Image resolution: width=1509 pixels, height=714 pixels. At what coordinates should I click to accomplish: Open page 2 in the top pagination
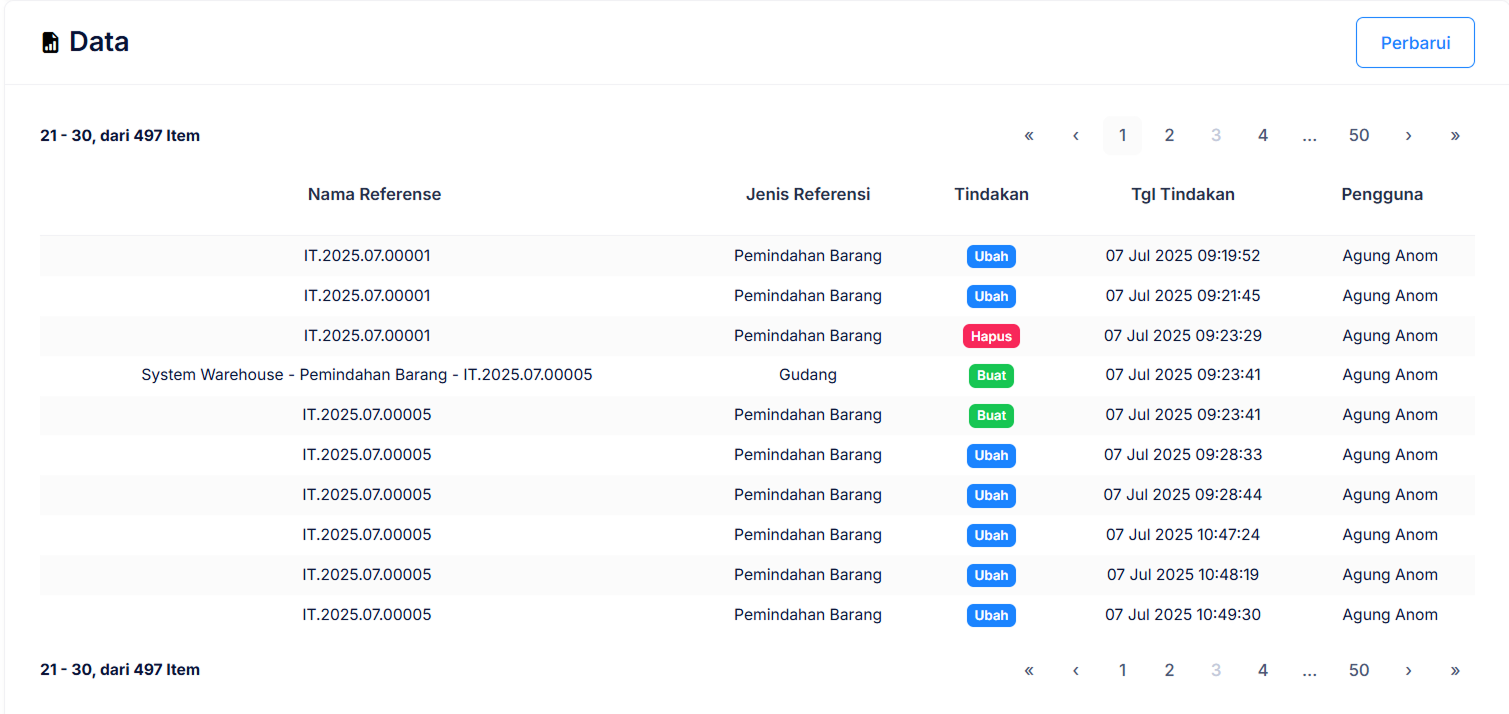tap(1168, 136)
